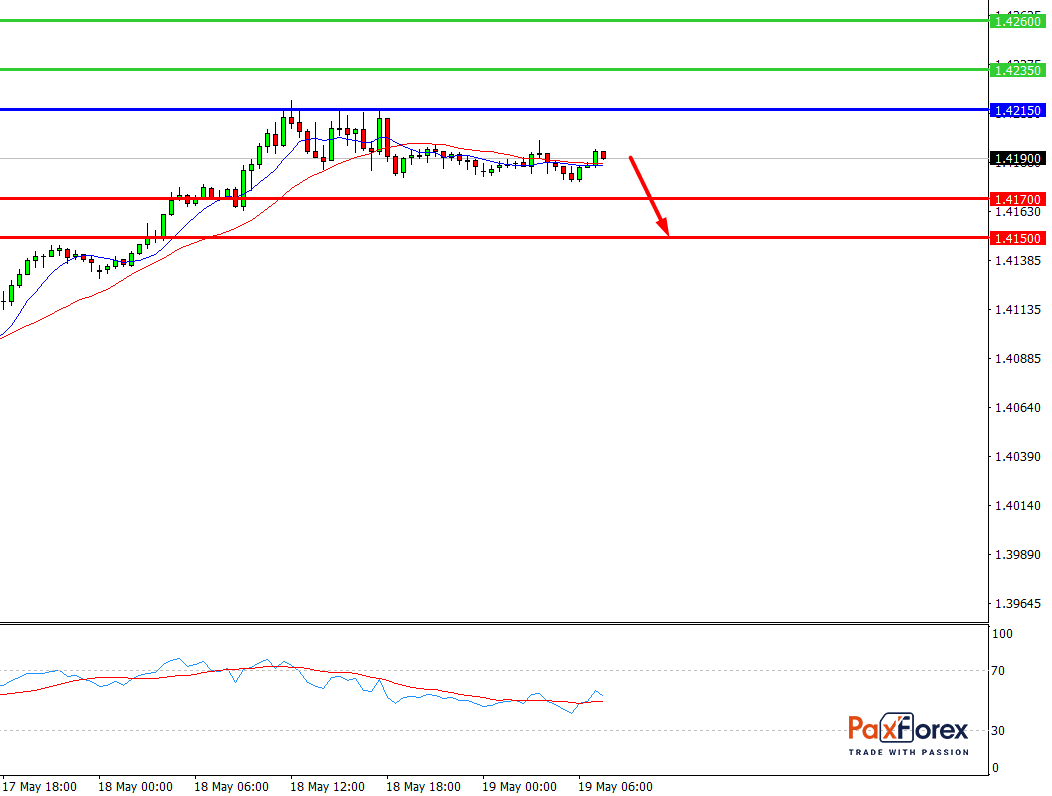
Task: Click the 100 level on indicator scale
Action: [x=1002, y=634]
